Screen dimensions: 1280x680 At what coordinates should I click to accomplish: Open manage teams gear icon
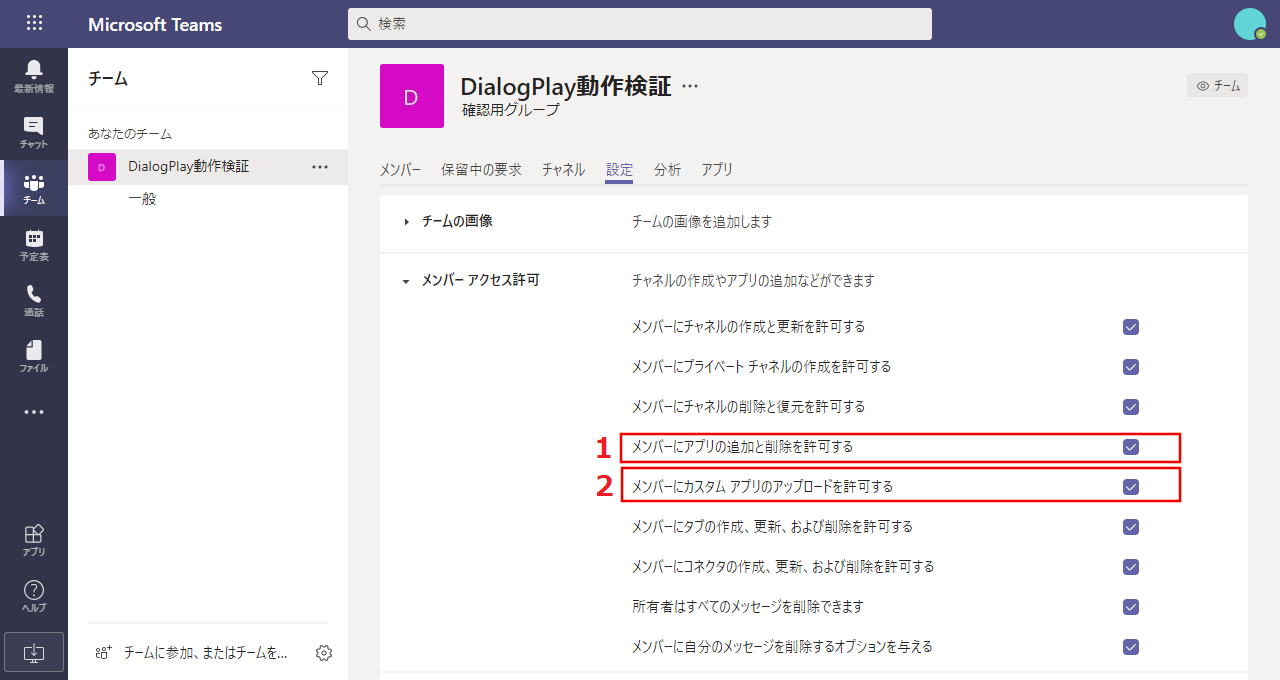(324, 653)
